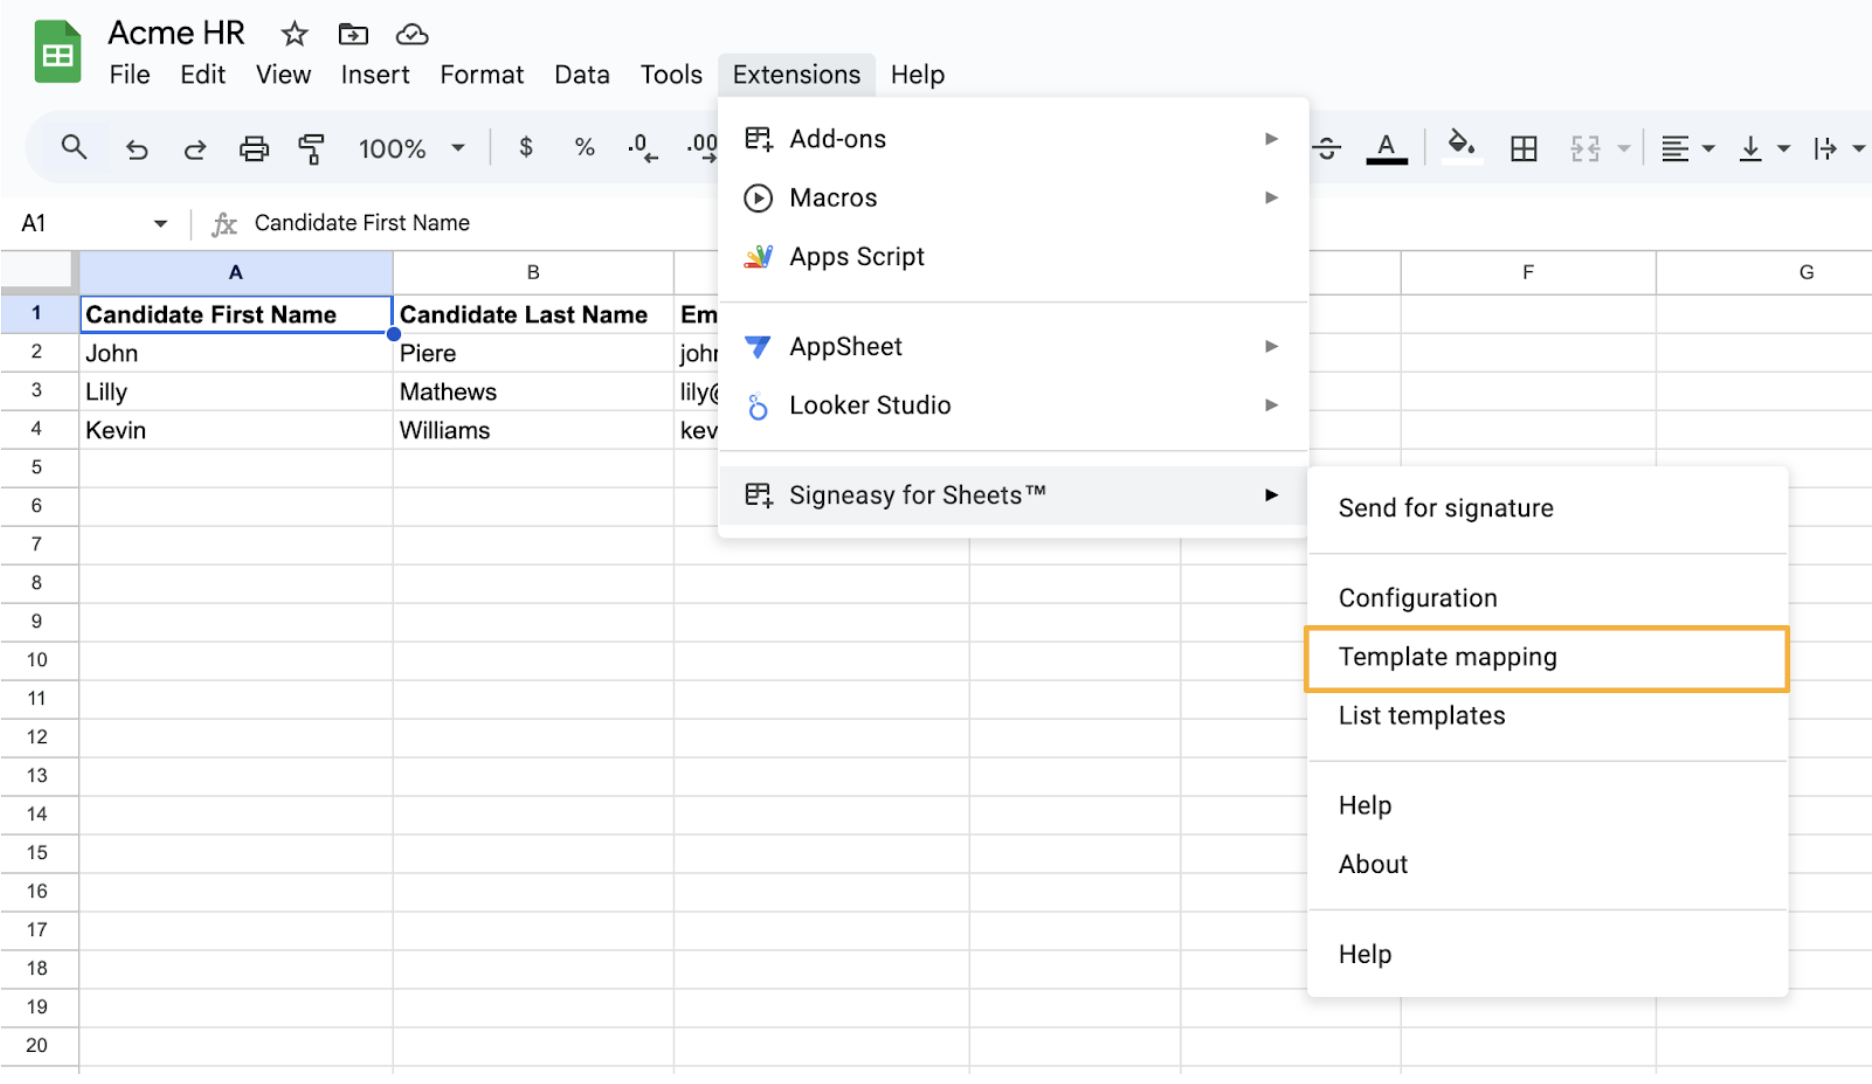Select column F header
The height and width of the screenshot is (1084, 1872).
tap(1528, 272)
